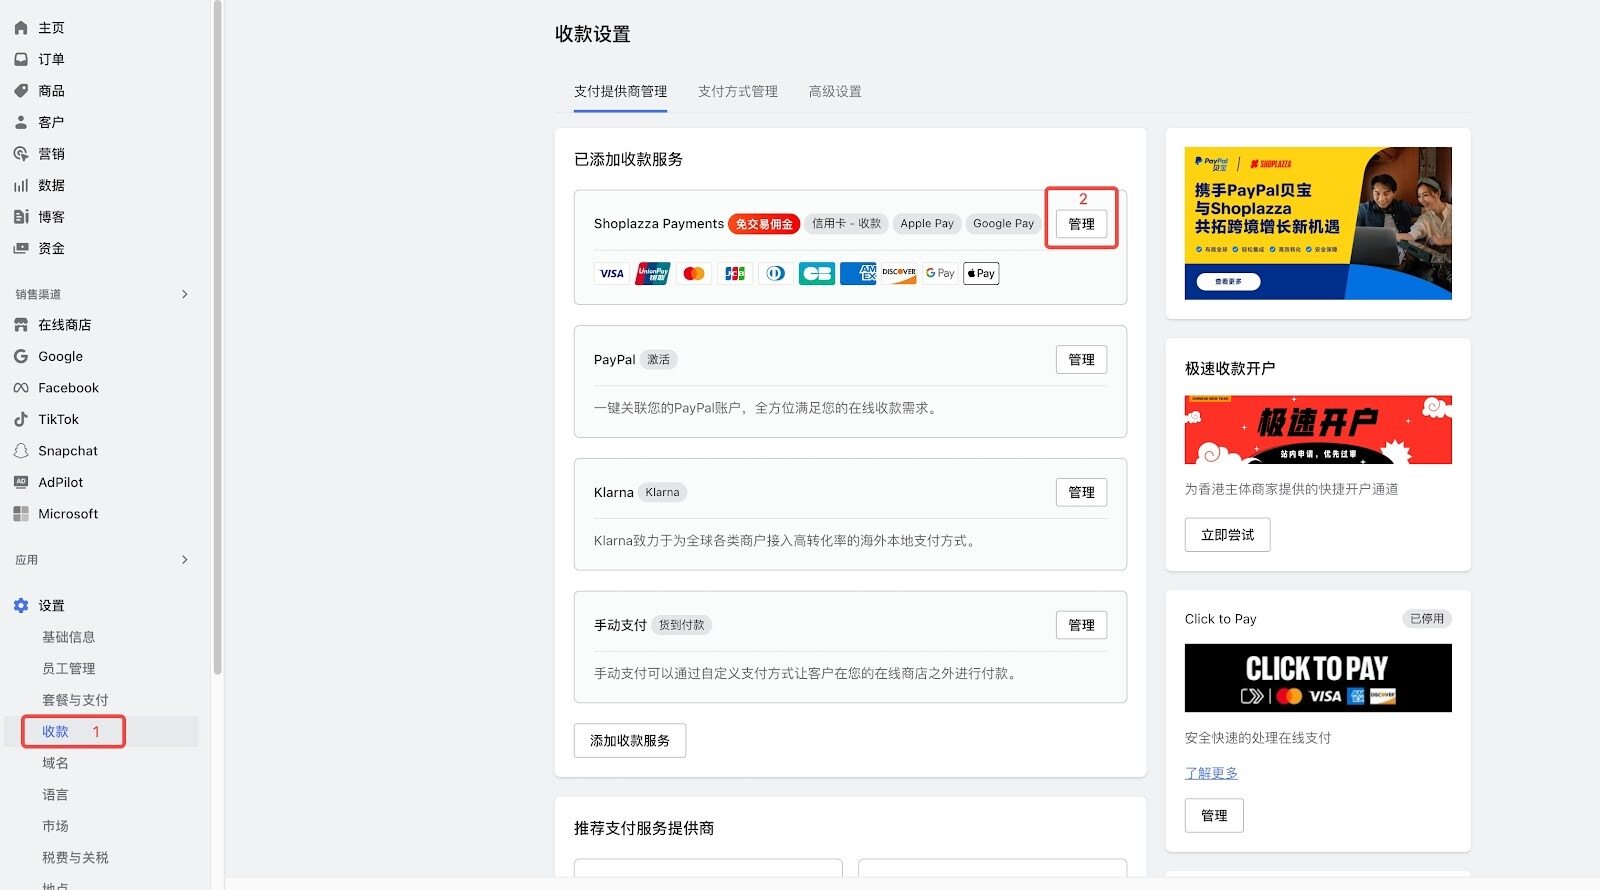Select 域名 in the settings submenu
This screenshot has width=1600, height=890.
coord(56,763)
